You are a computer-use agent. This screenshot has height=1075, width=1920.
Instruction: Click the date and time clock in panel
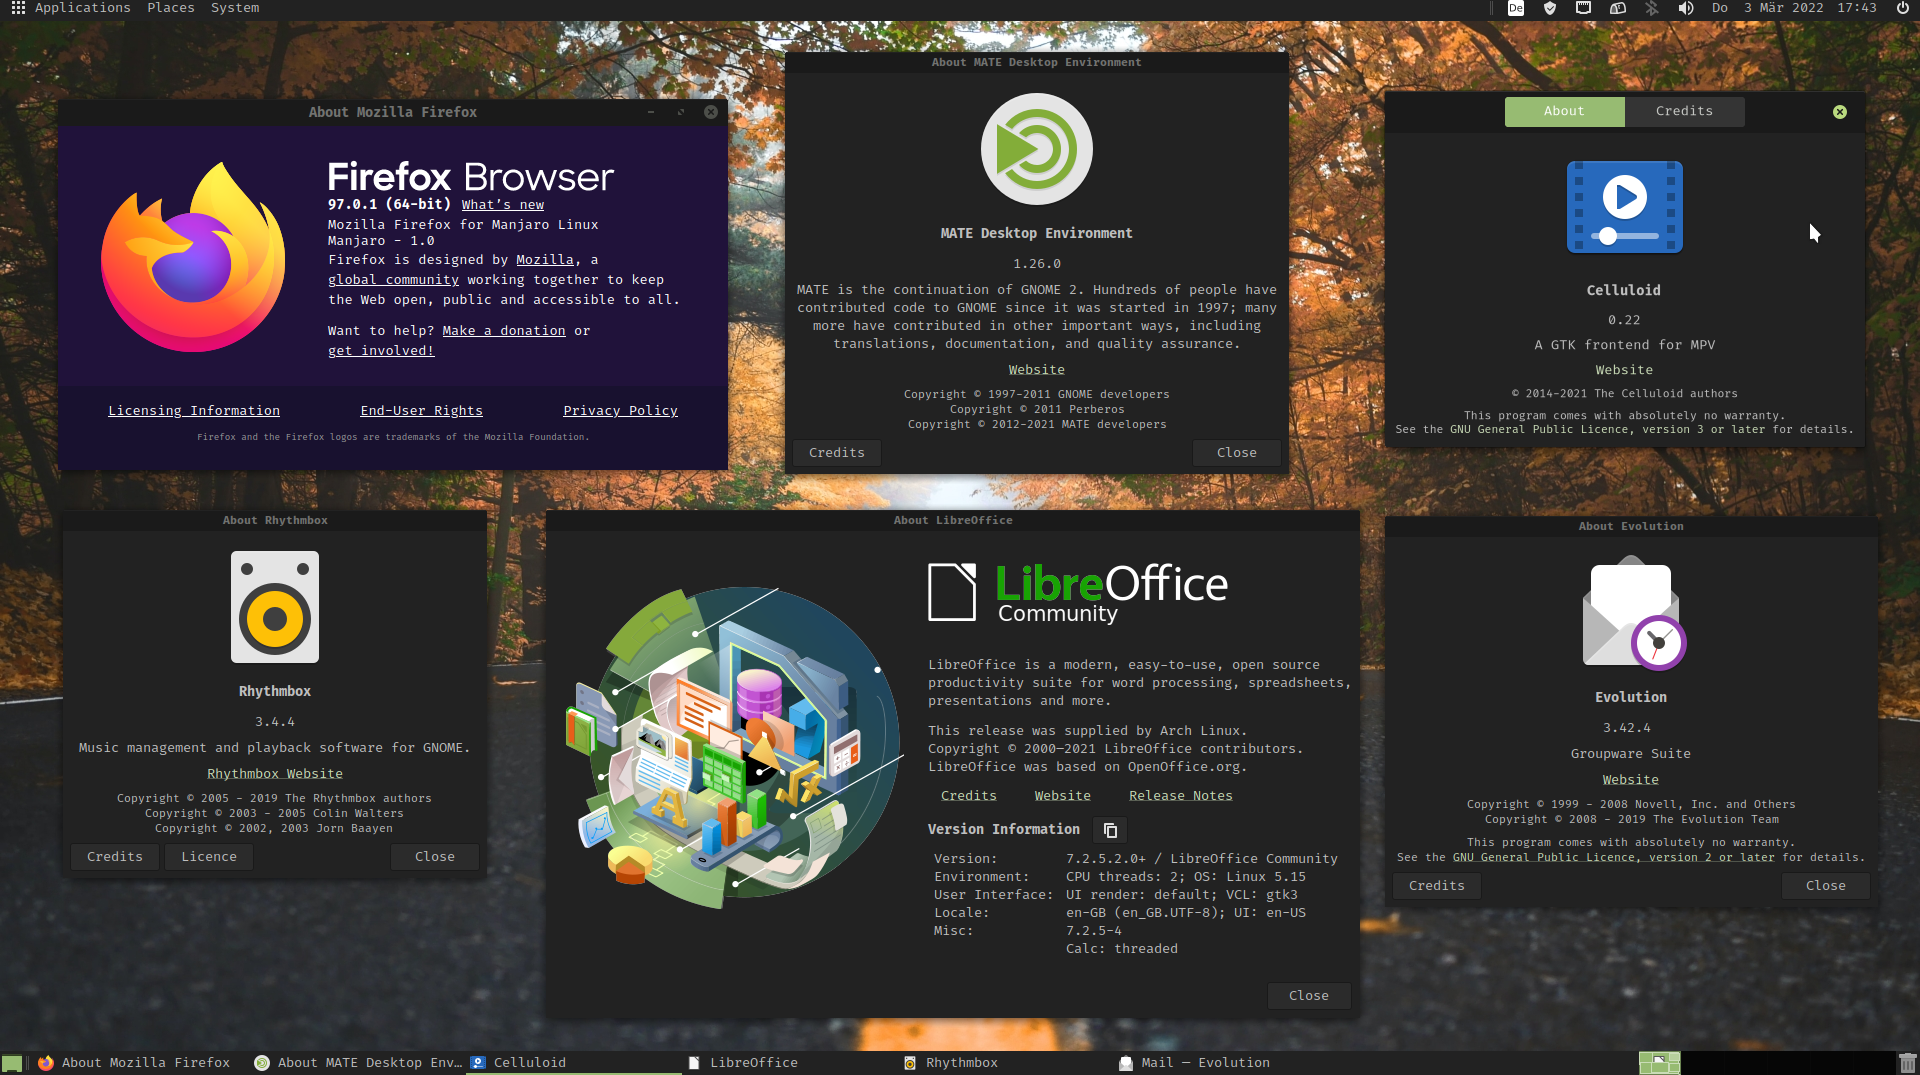pos(1794,8)
